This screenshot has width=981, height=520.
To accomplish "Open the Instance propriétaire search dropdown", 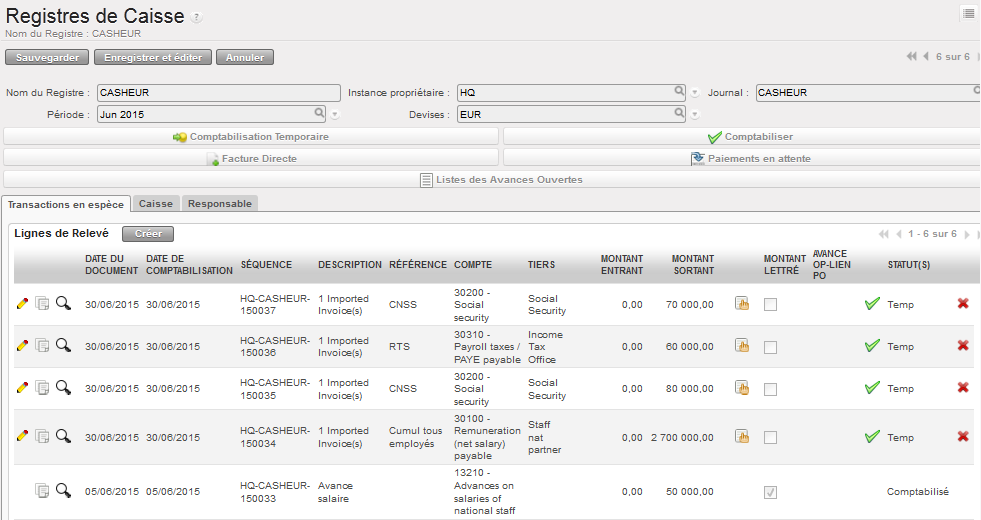I will (679, 92).
